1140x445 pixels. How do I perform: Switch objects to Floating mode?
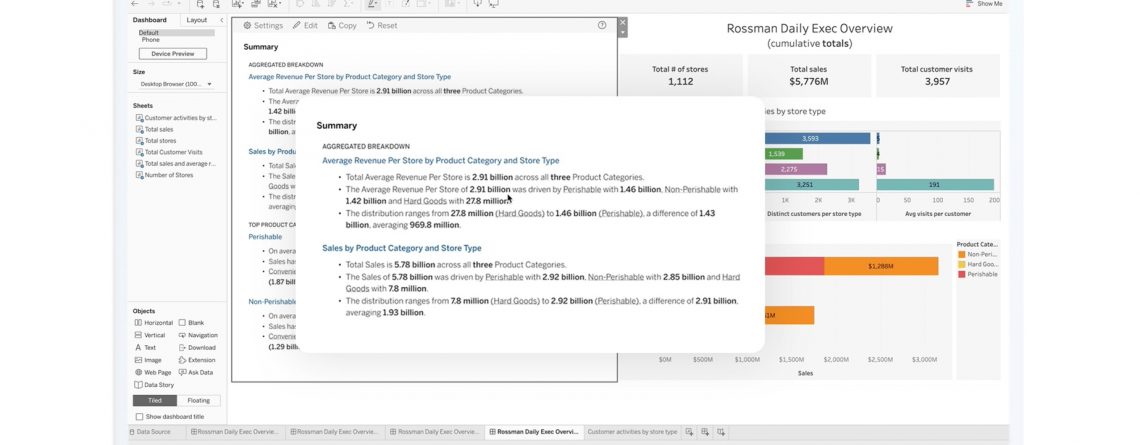point(198,401)
